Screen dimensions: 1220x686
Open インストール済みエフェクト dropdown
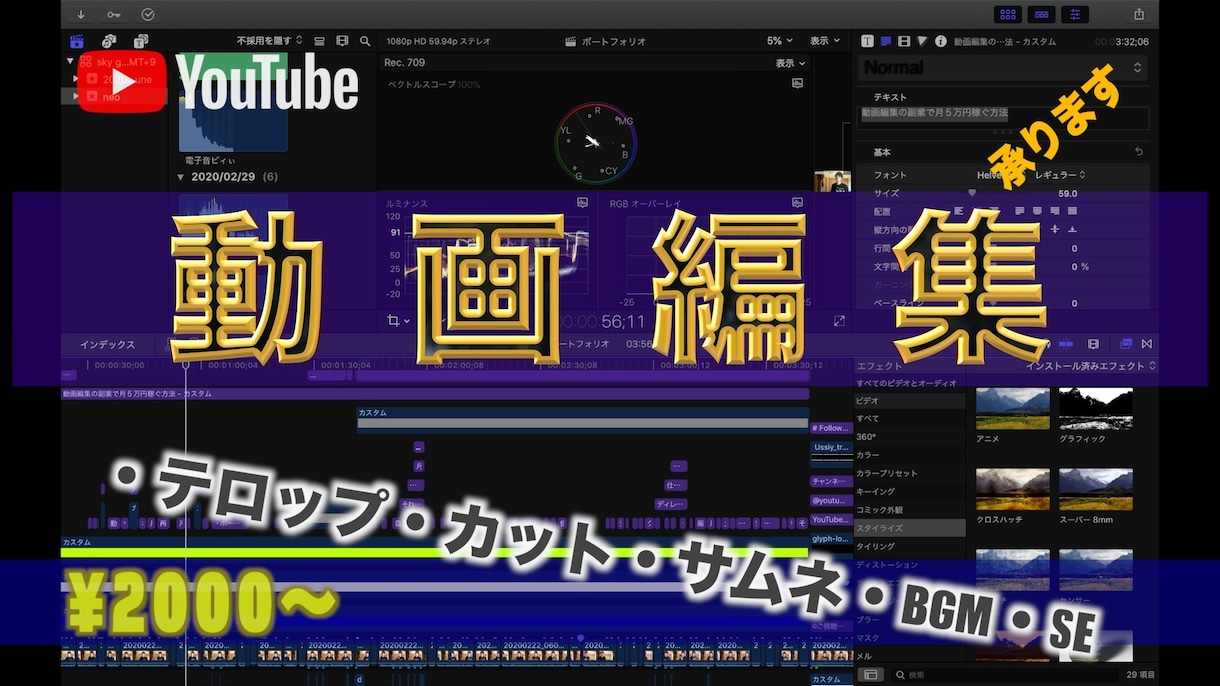(1091, 366)
